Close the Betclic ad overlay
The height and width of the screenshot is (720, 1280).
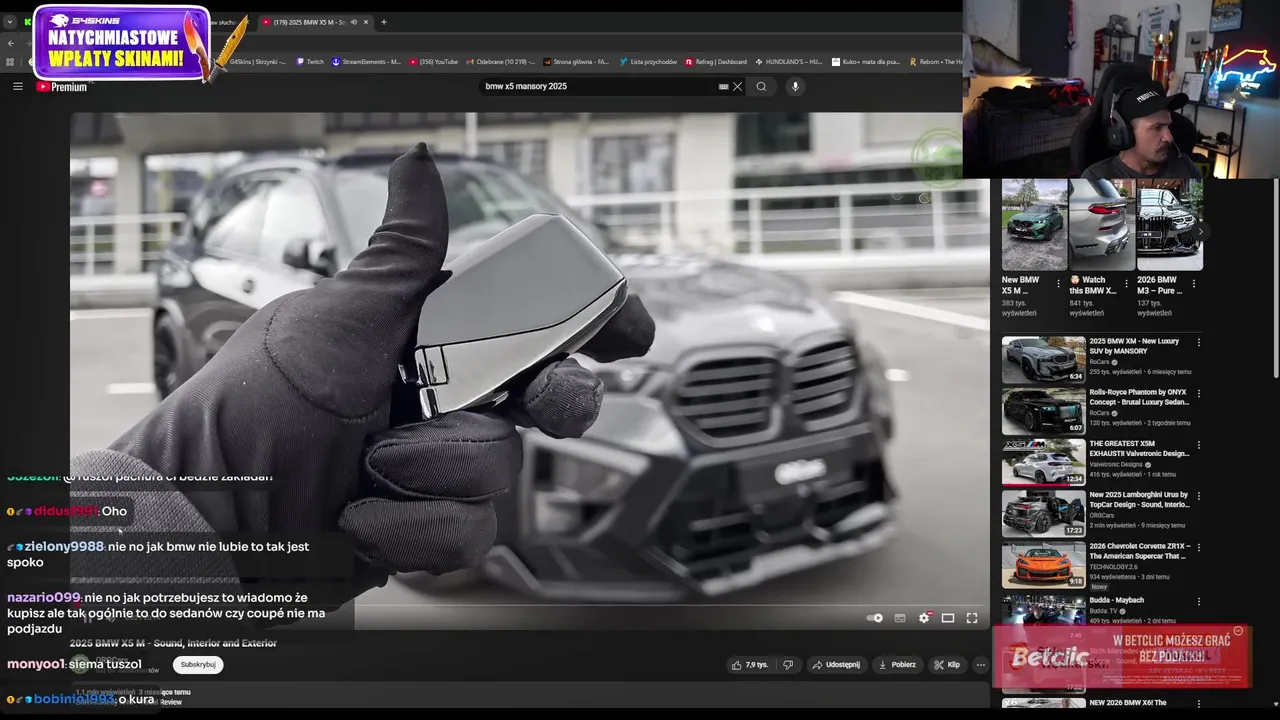[x=1238, y=631]
